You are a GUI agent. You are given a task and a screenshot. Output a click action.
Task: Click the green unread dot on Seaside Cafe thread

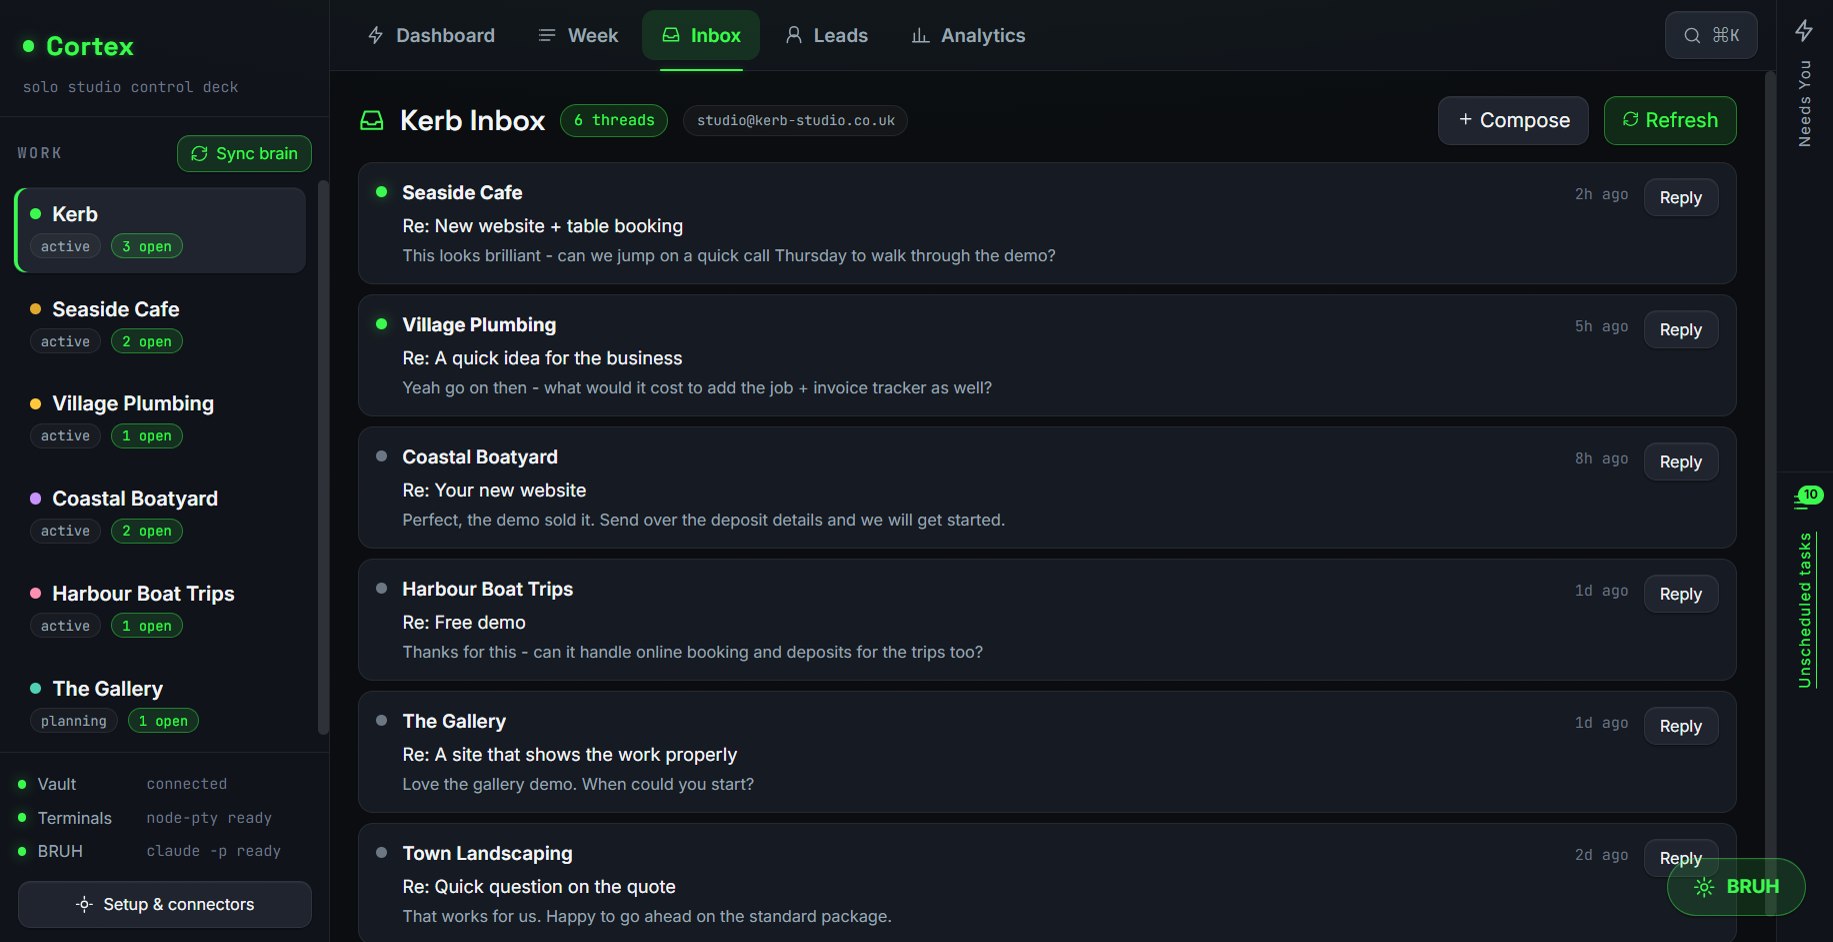tap(381, 191)
